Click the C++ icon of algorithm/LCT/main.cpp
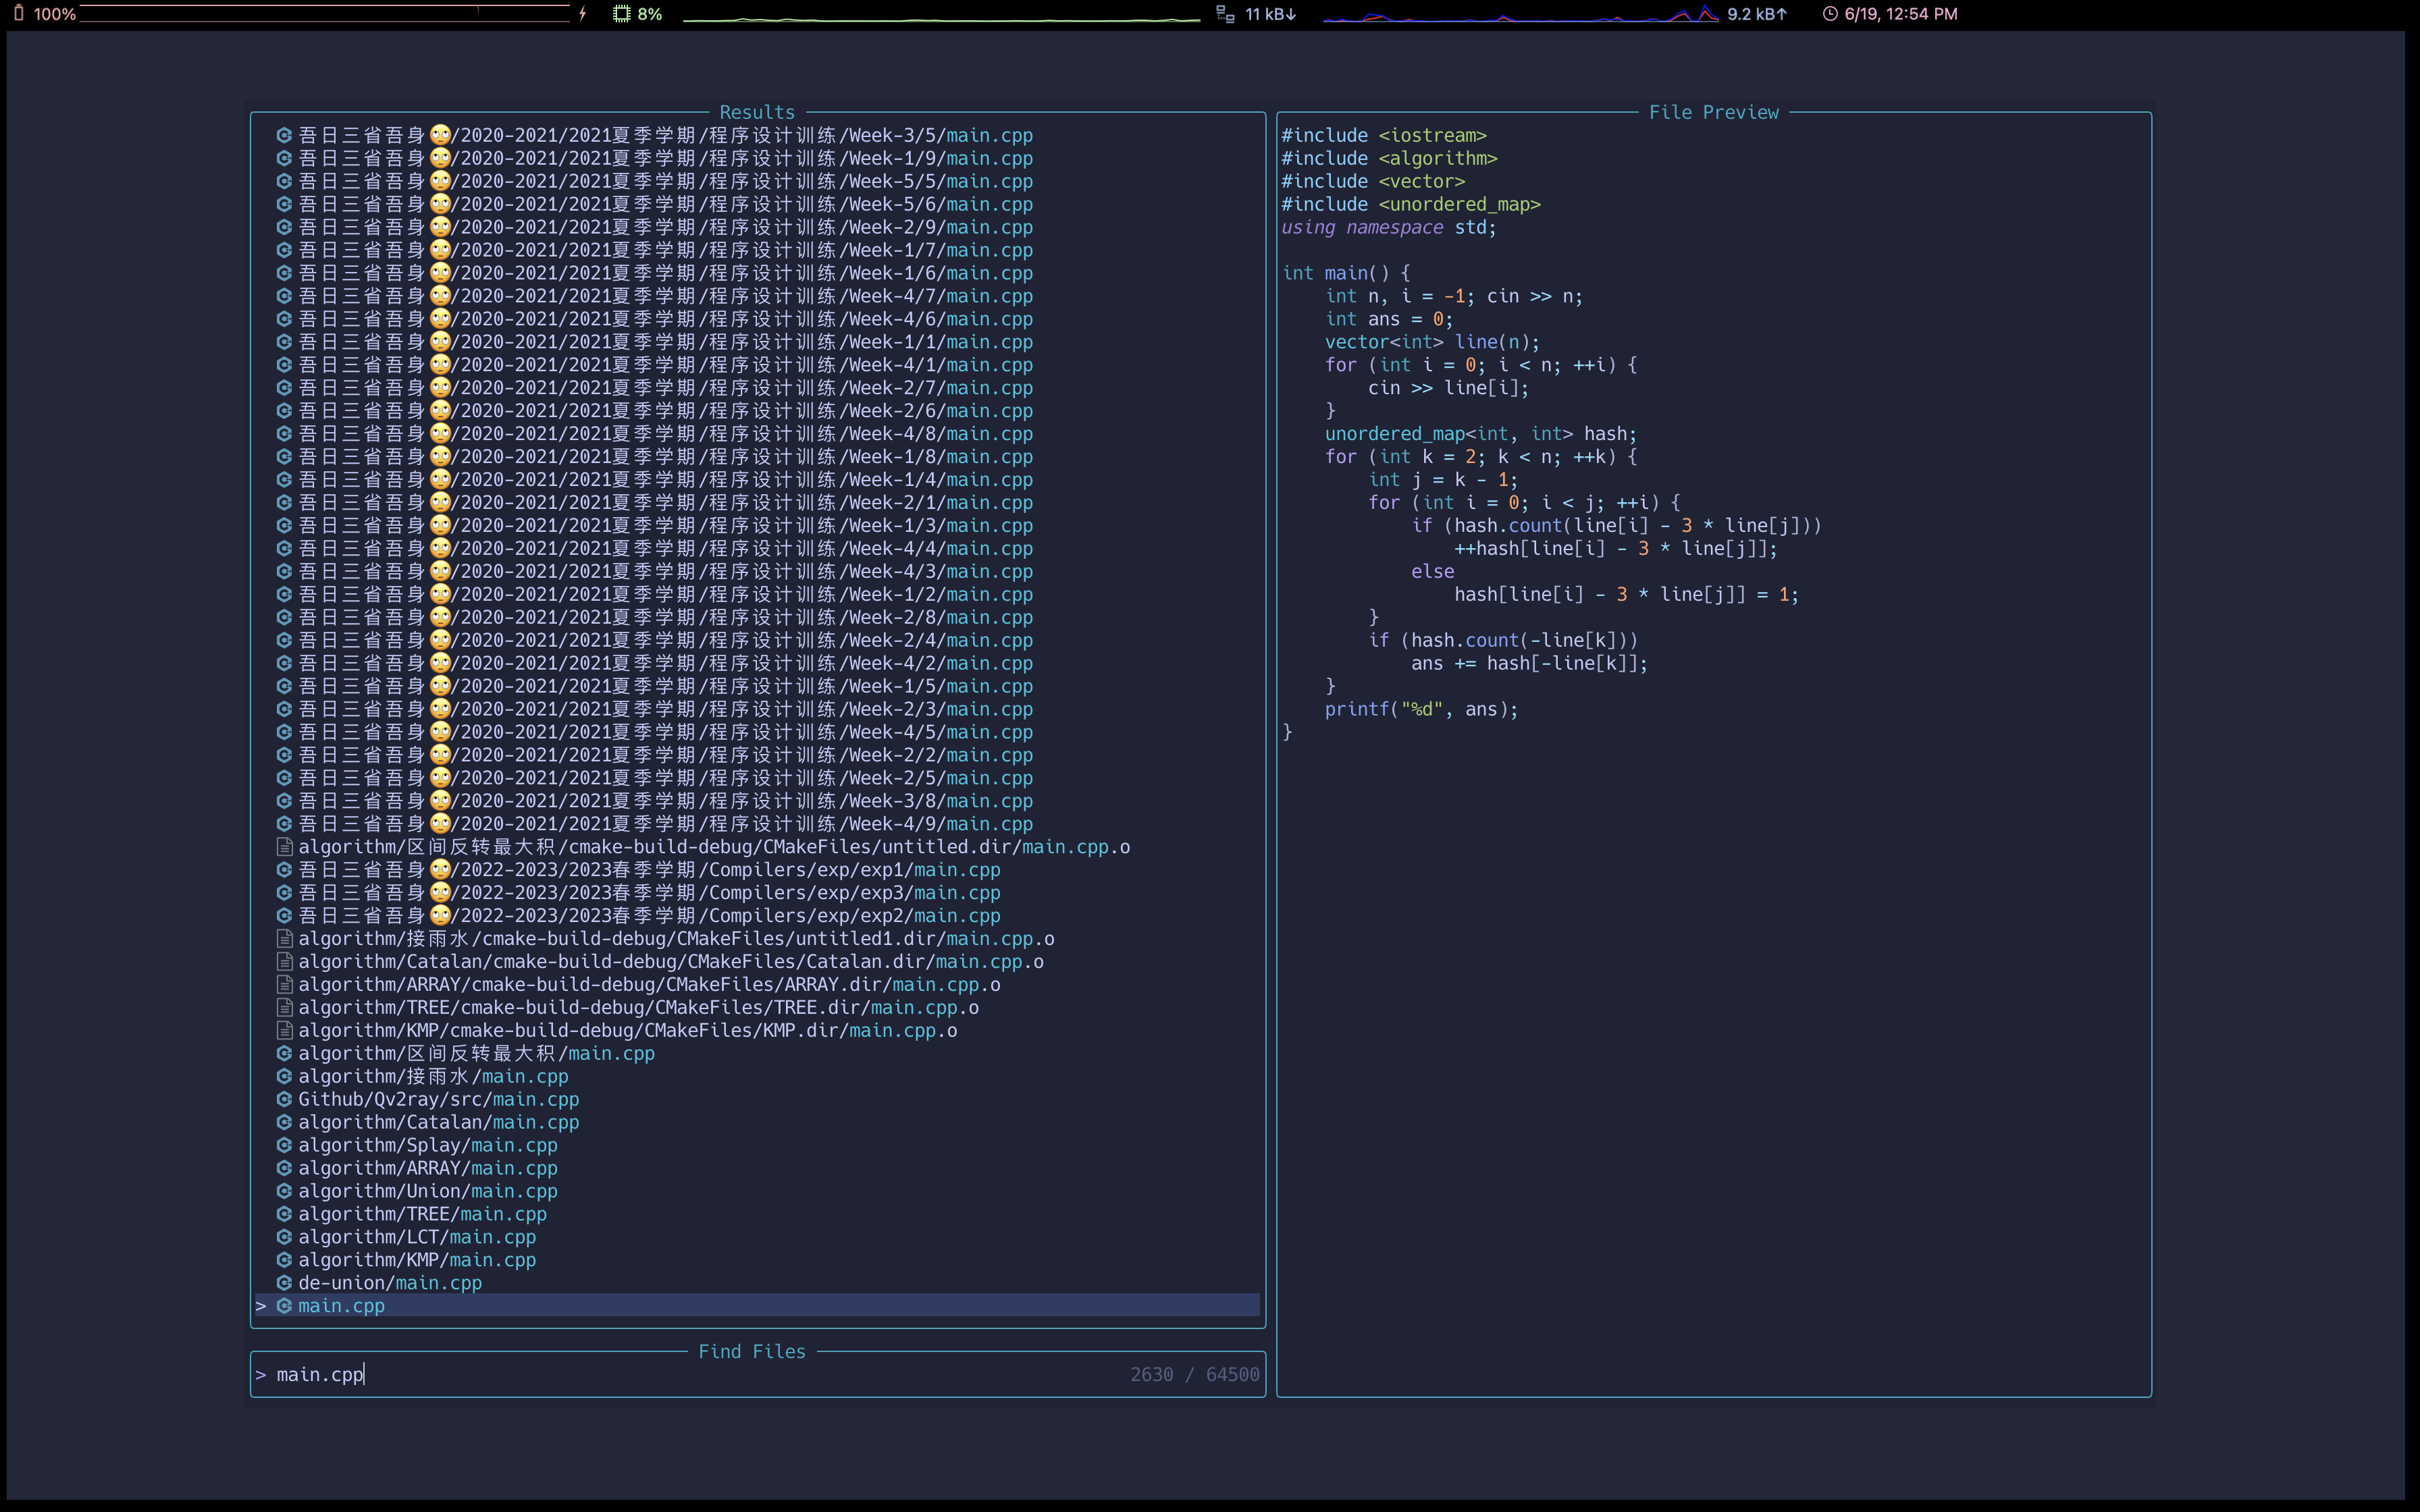The height and width of the screenshot is (1512, 2420). click(x=284, y=1237)
